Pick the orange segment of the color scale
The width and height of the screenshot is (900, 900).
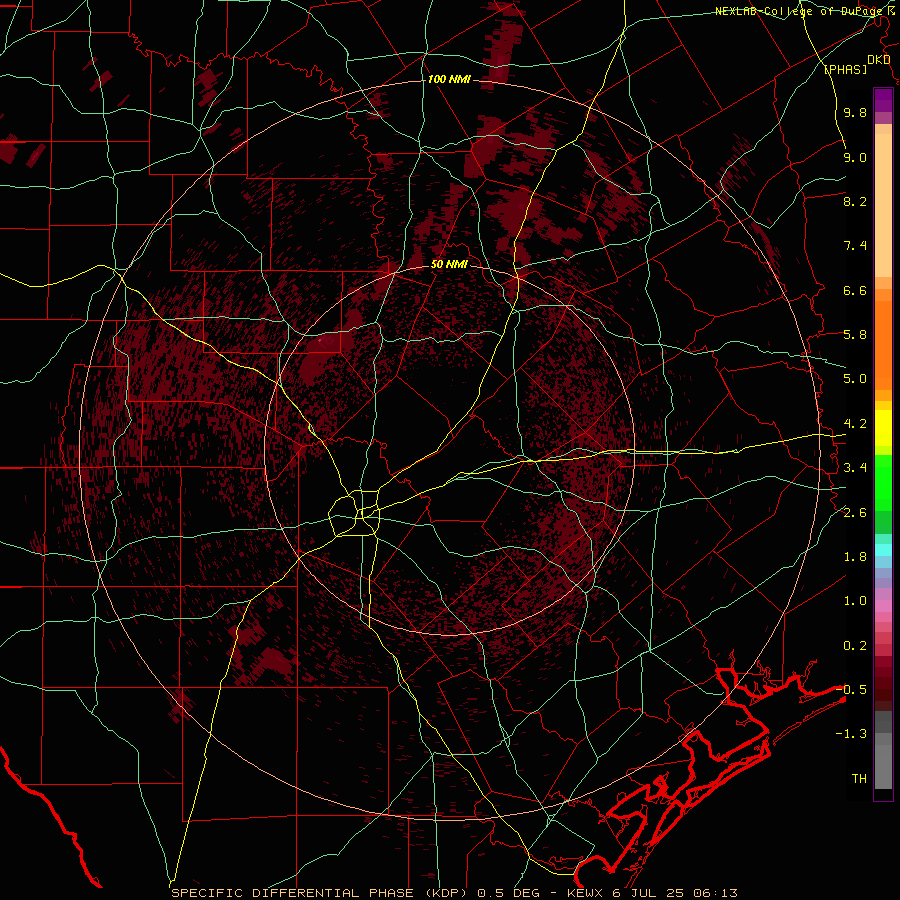883,344
